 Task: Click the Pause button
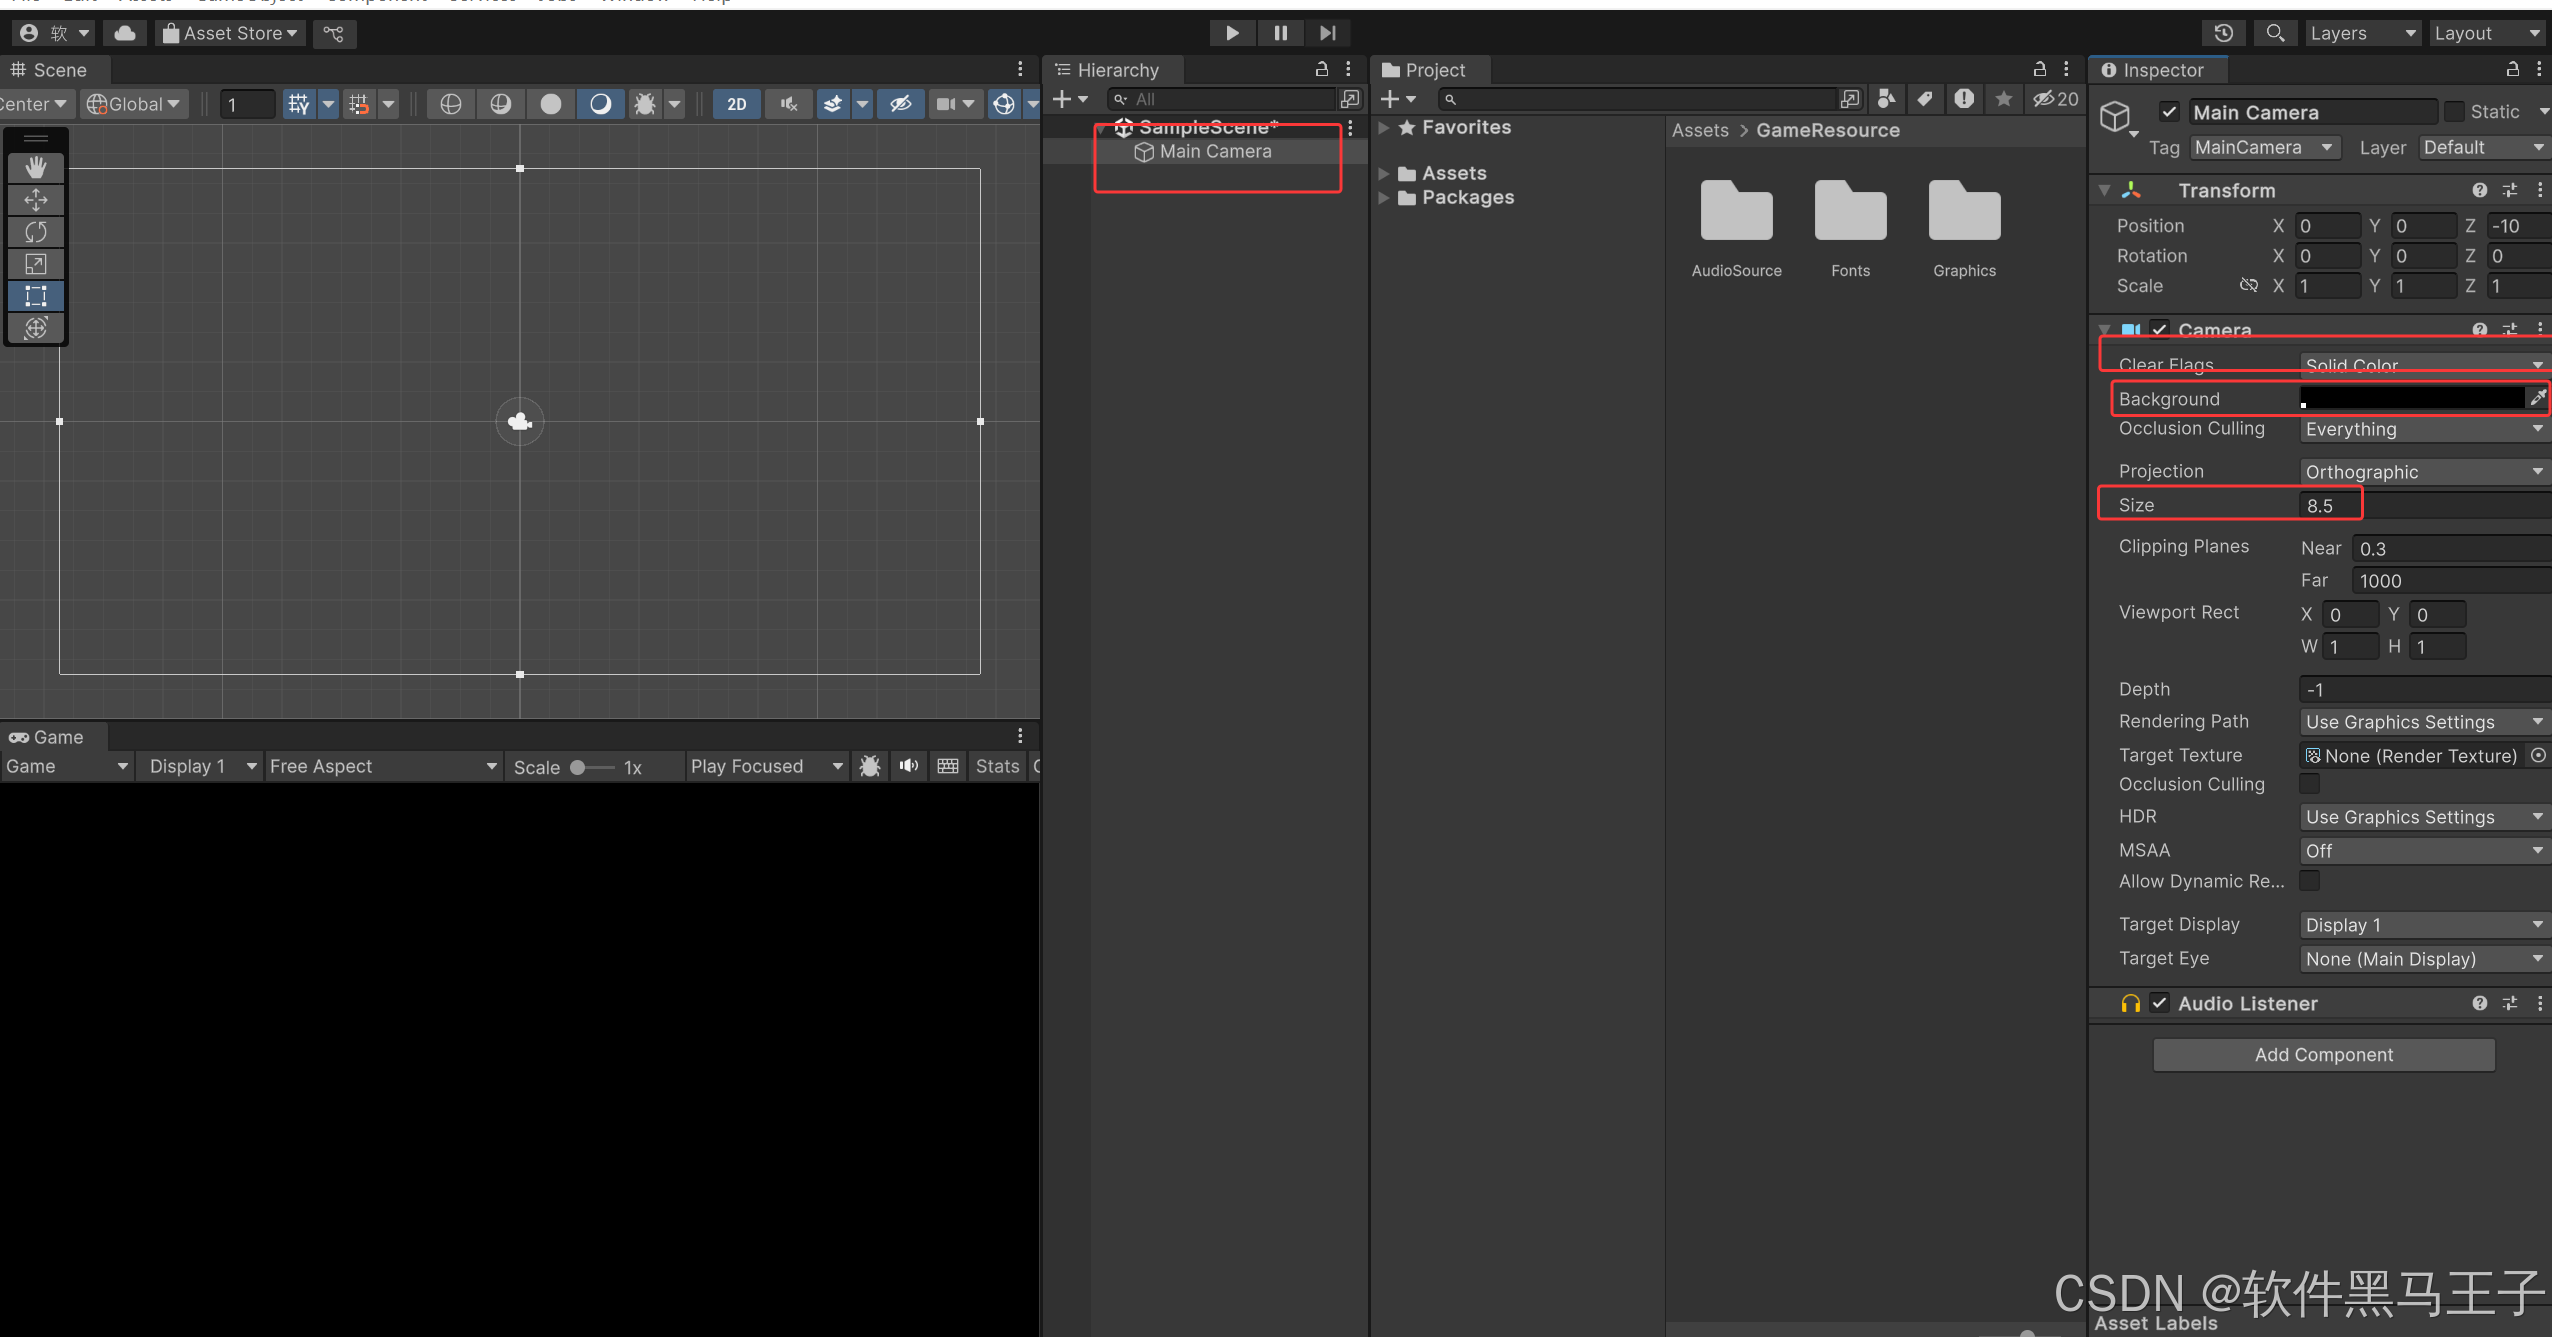tap(1280, 33)
